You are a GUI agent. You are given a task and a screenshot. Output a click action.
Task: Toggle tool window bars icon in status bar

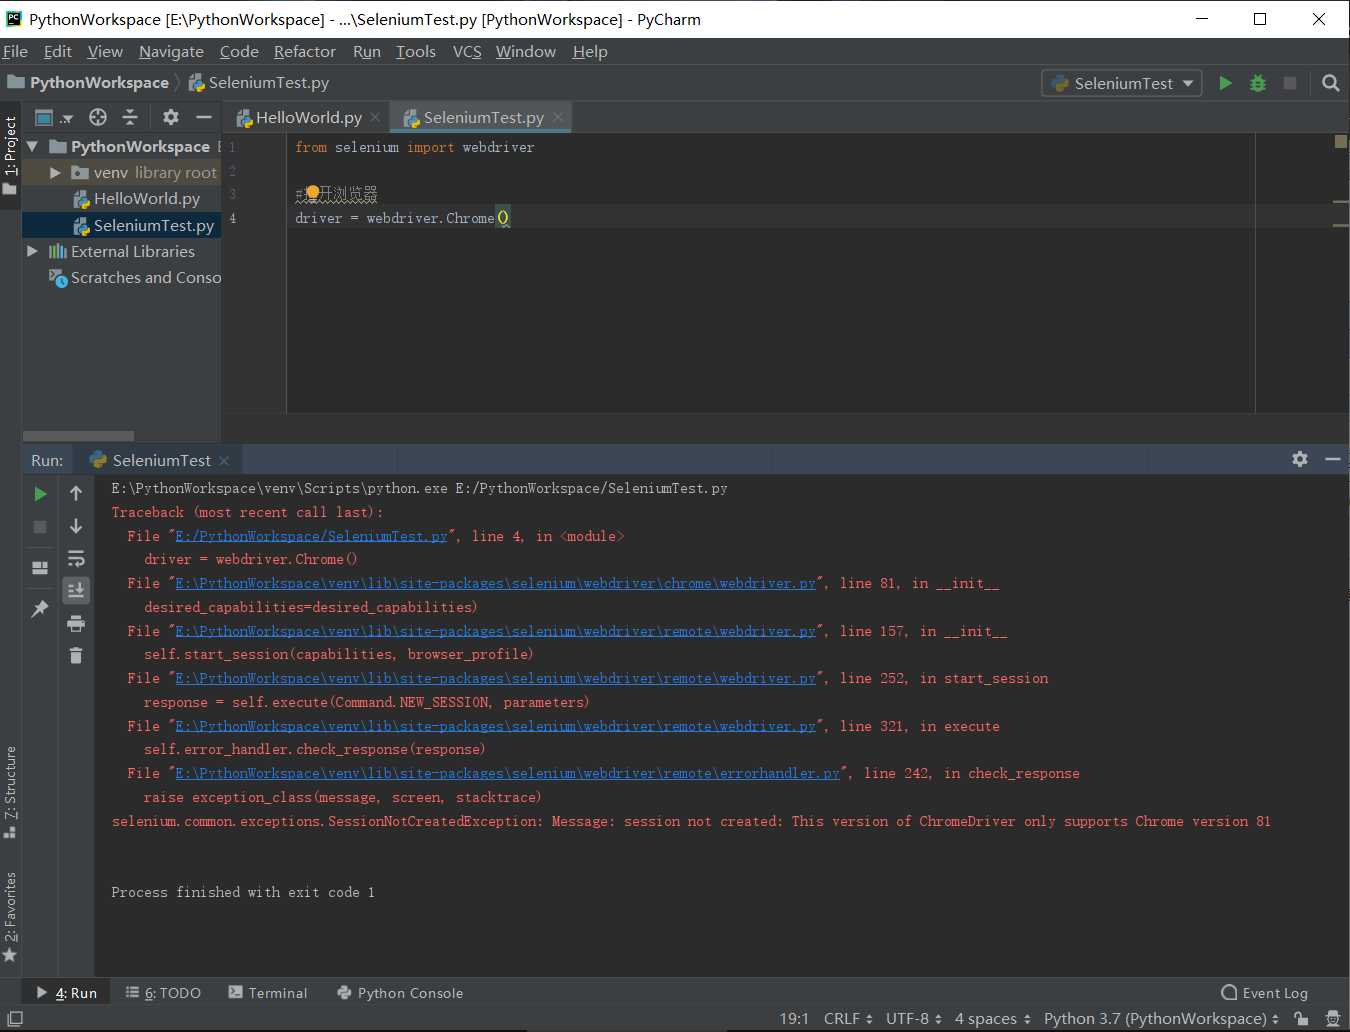15,1019
